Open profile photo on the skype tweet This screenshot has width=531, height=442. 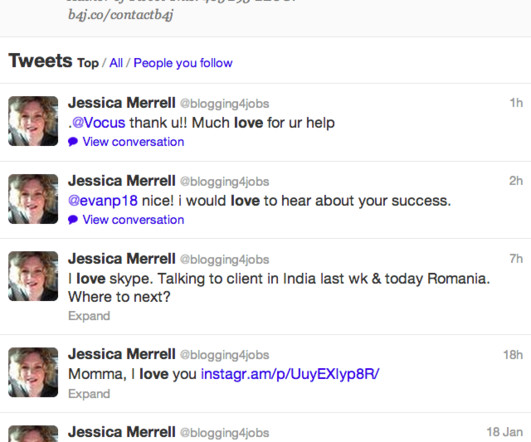33,276
